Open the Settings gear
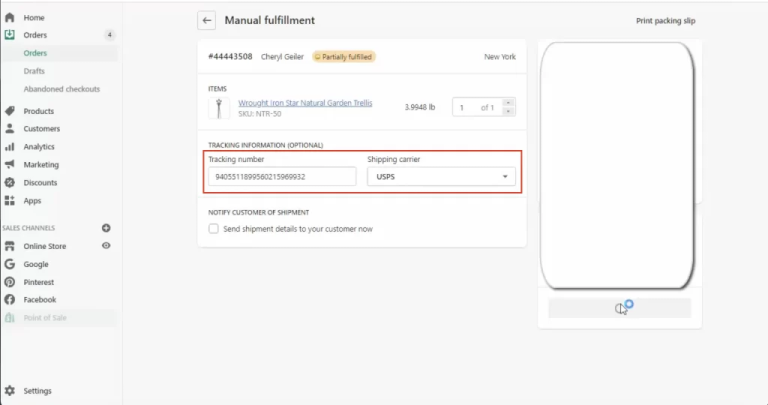The image size is (768, 405). [x=10, y=391]
